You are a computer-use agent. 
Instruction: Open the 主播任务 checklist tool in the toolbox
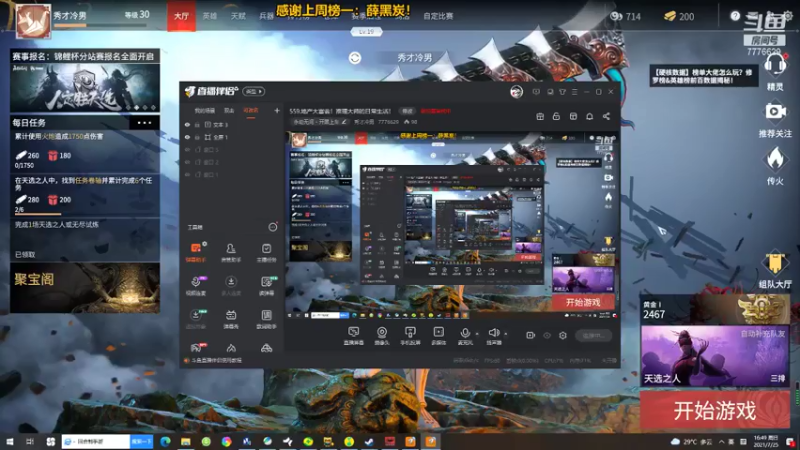[x=266, y=252]
